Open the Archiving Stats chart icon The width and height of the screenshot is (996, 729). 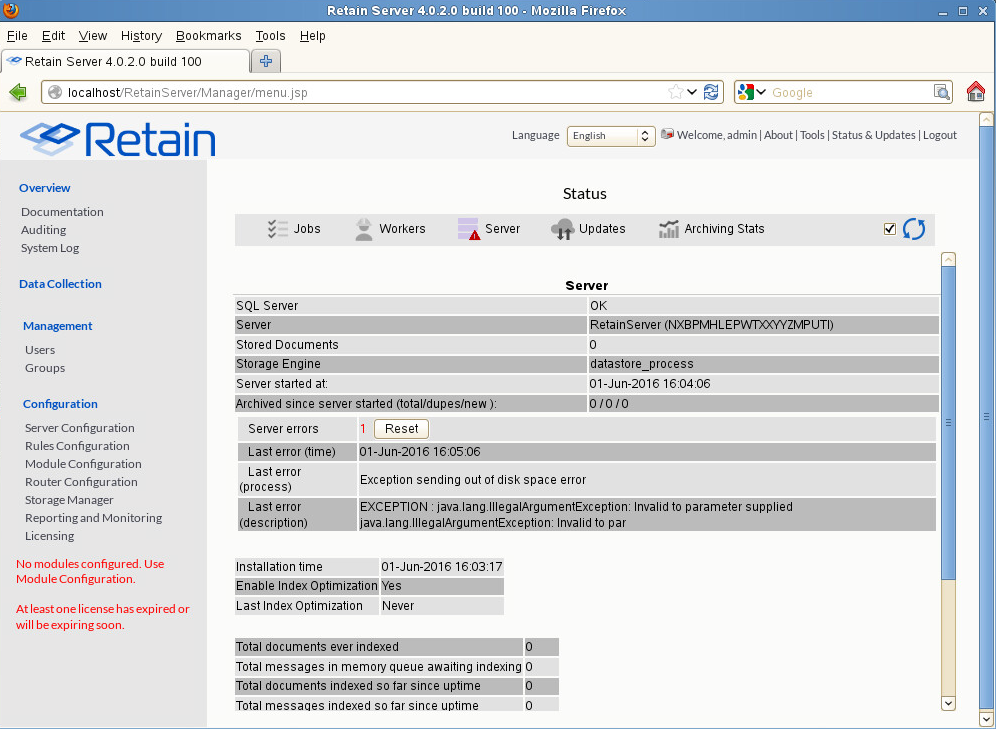pyautogui.click(x=668, y=229)
